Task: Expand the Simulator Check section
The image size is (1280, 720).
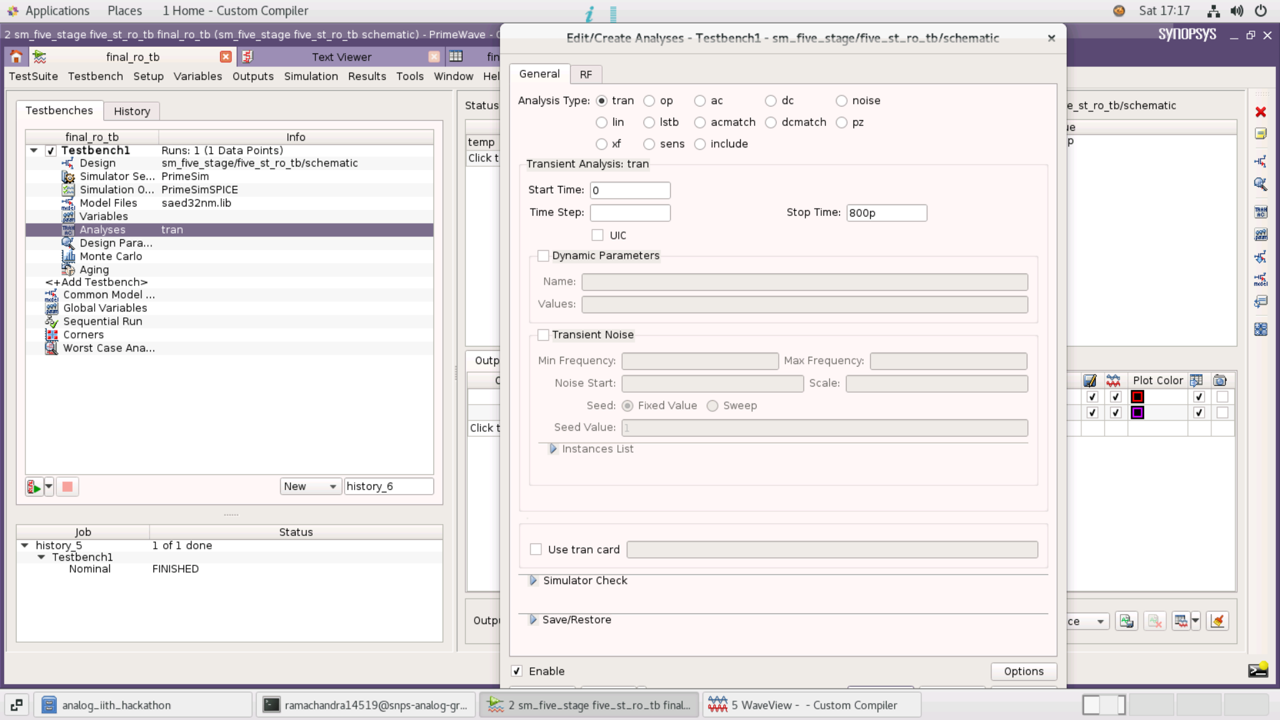Action: point(533,580)
